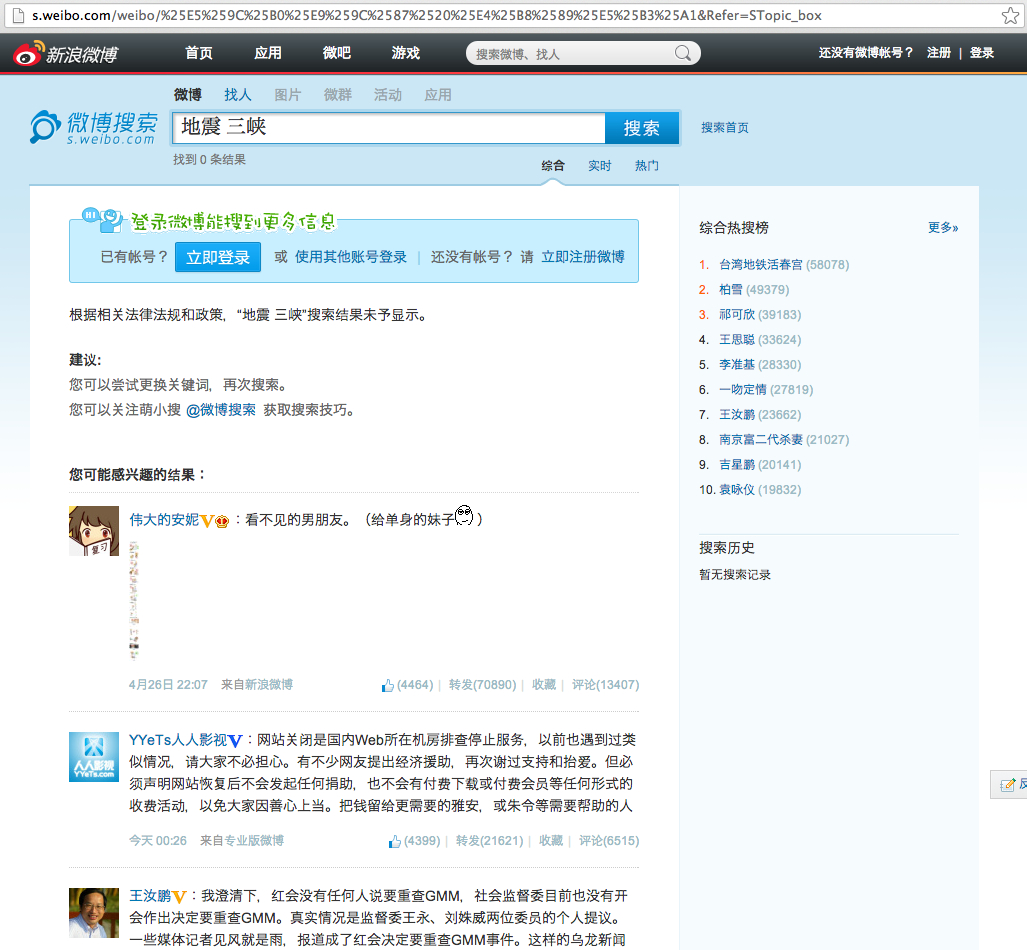
Task: Switch results to 综合 tab
Action: [553, 166]
